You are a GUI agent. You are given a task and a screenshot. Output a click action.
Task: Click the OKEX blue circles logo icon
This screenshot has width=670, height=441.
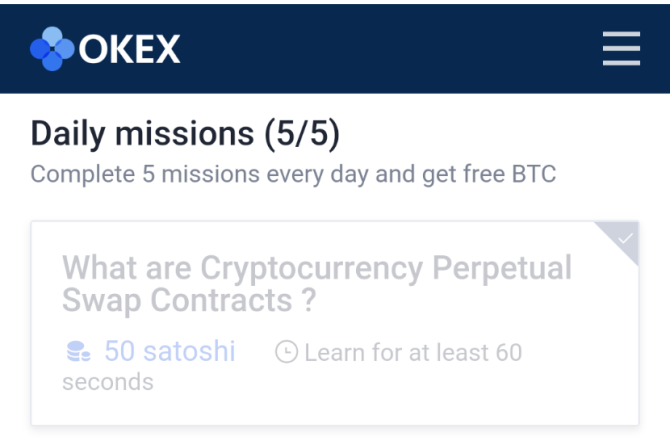point(52,48)
